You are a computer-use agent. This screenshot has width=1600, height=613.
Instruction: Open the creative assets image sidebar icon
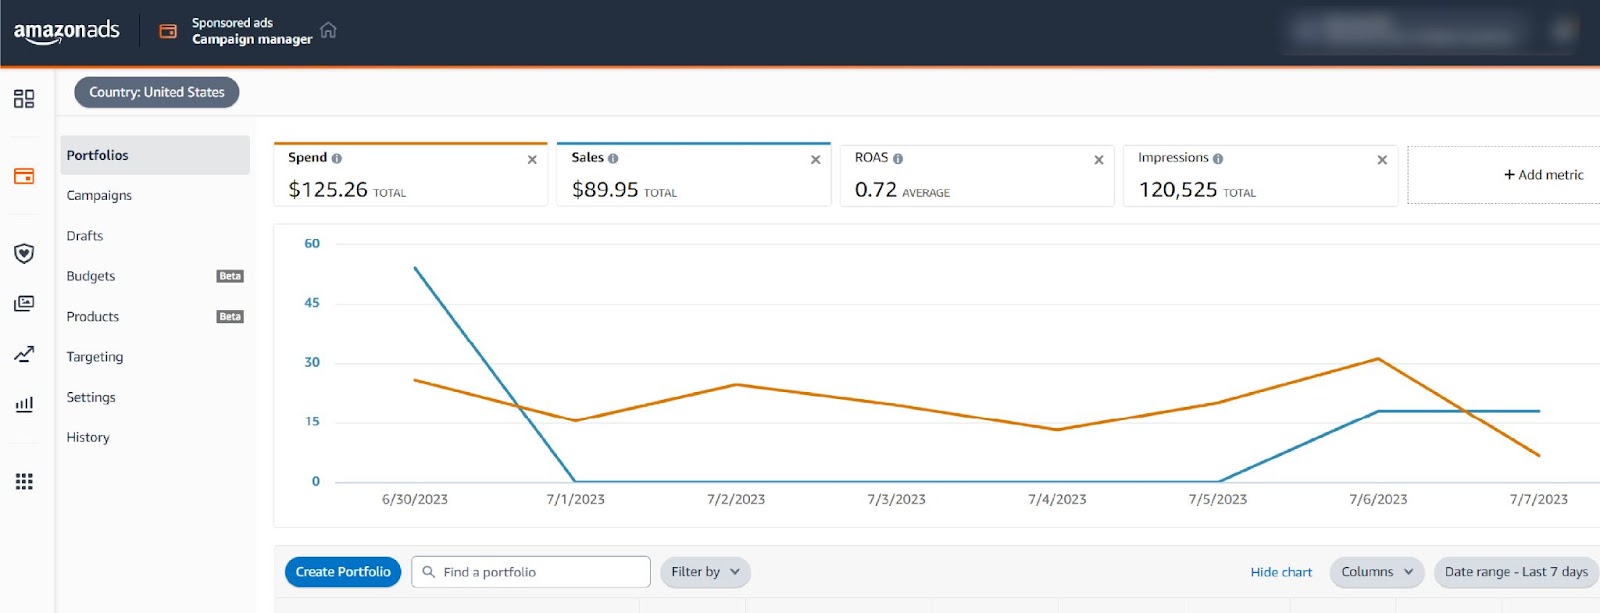24,303
